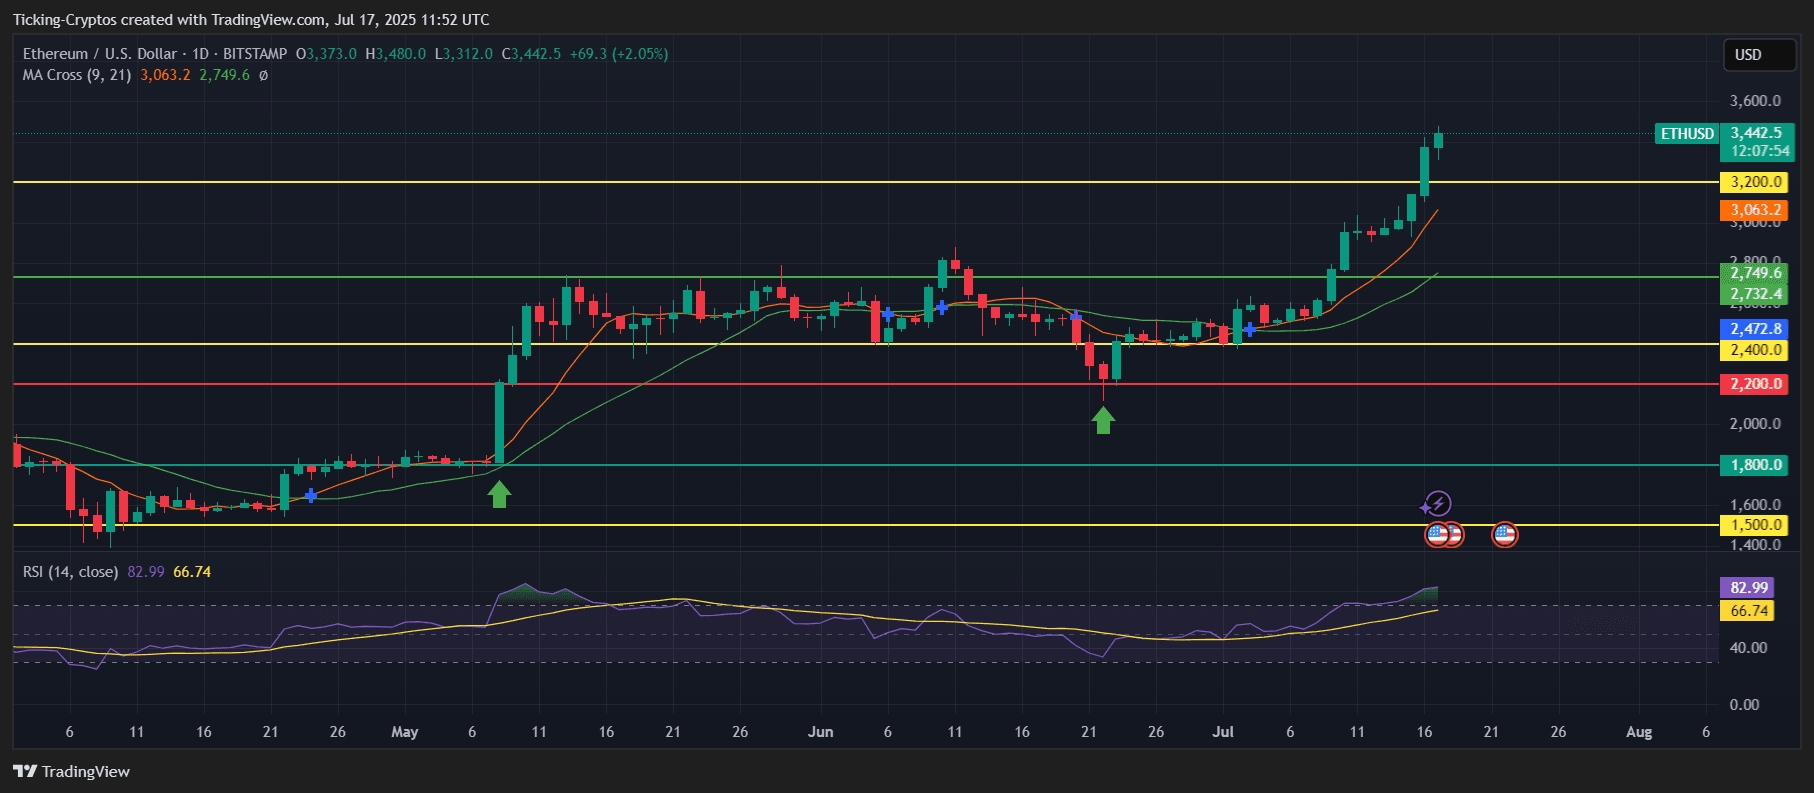The image size is (1814, 793).
Task: Select the yellow 3,200.0 price level label
Action: click(1755, 182)
